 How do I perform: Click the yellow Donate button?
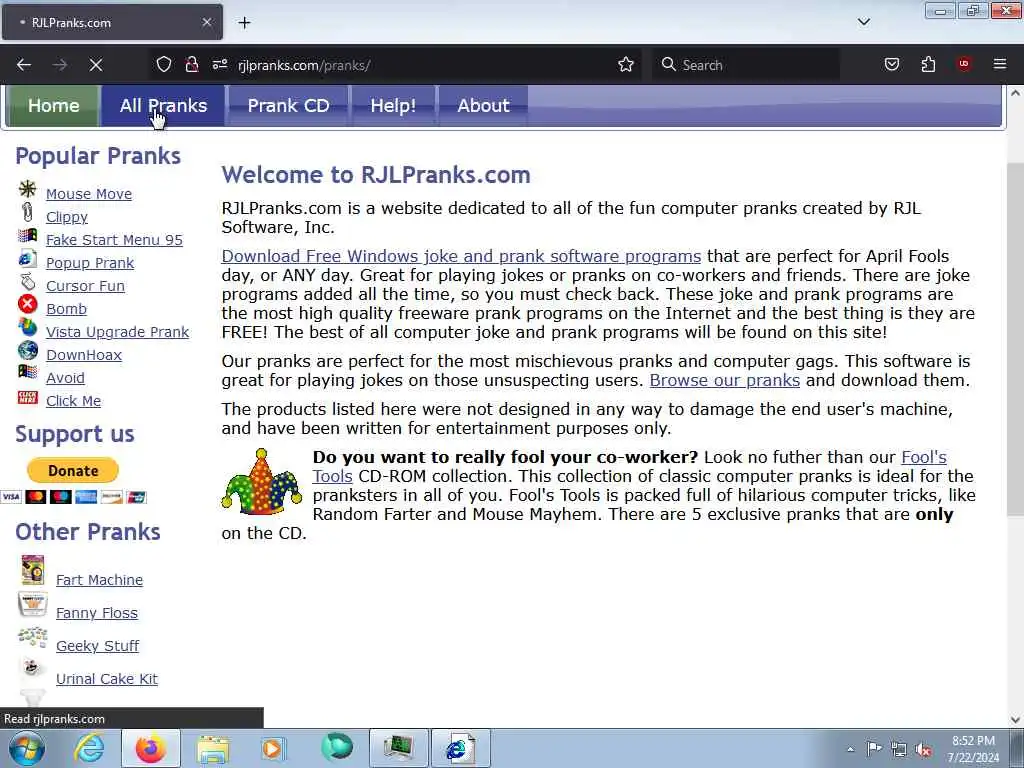pos(73,470)
